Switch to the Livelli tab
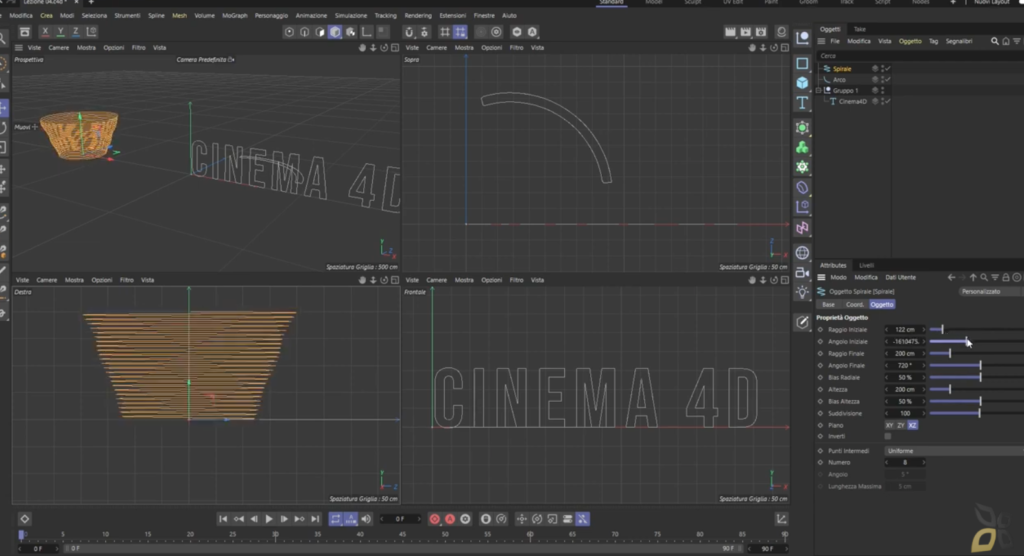1024x556 pixels. click(866, 265)
